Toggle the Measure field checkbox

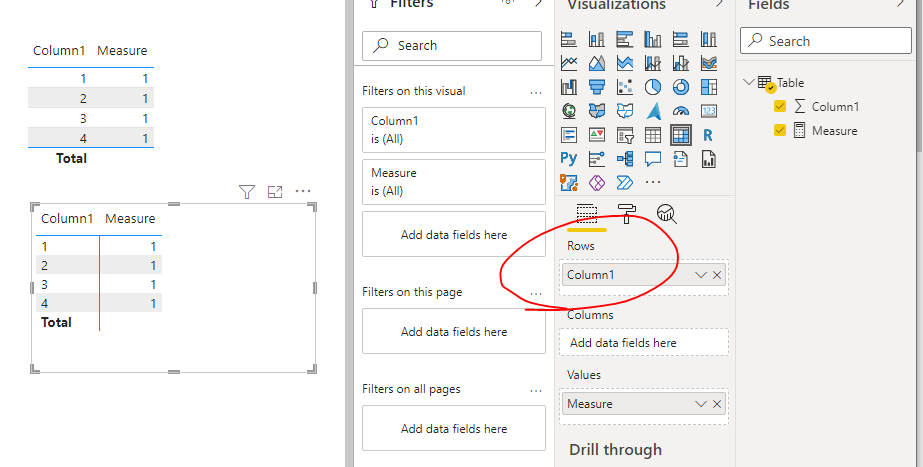point(780,130)
